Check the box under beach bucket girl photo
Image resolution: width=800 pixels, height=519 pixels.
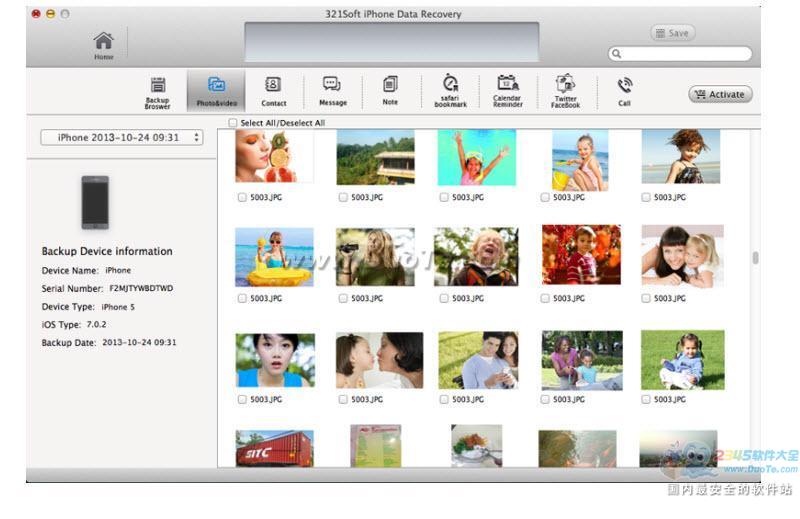pos(545,197)
